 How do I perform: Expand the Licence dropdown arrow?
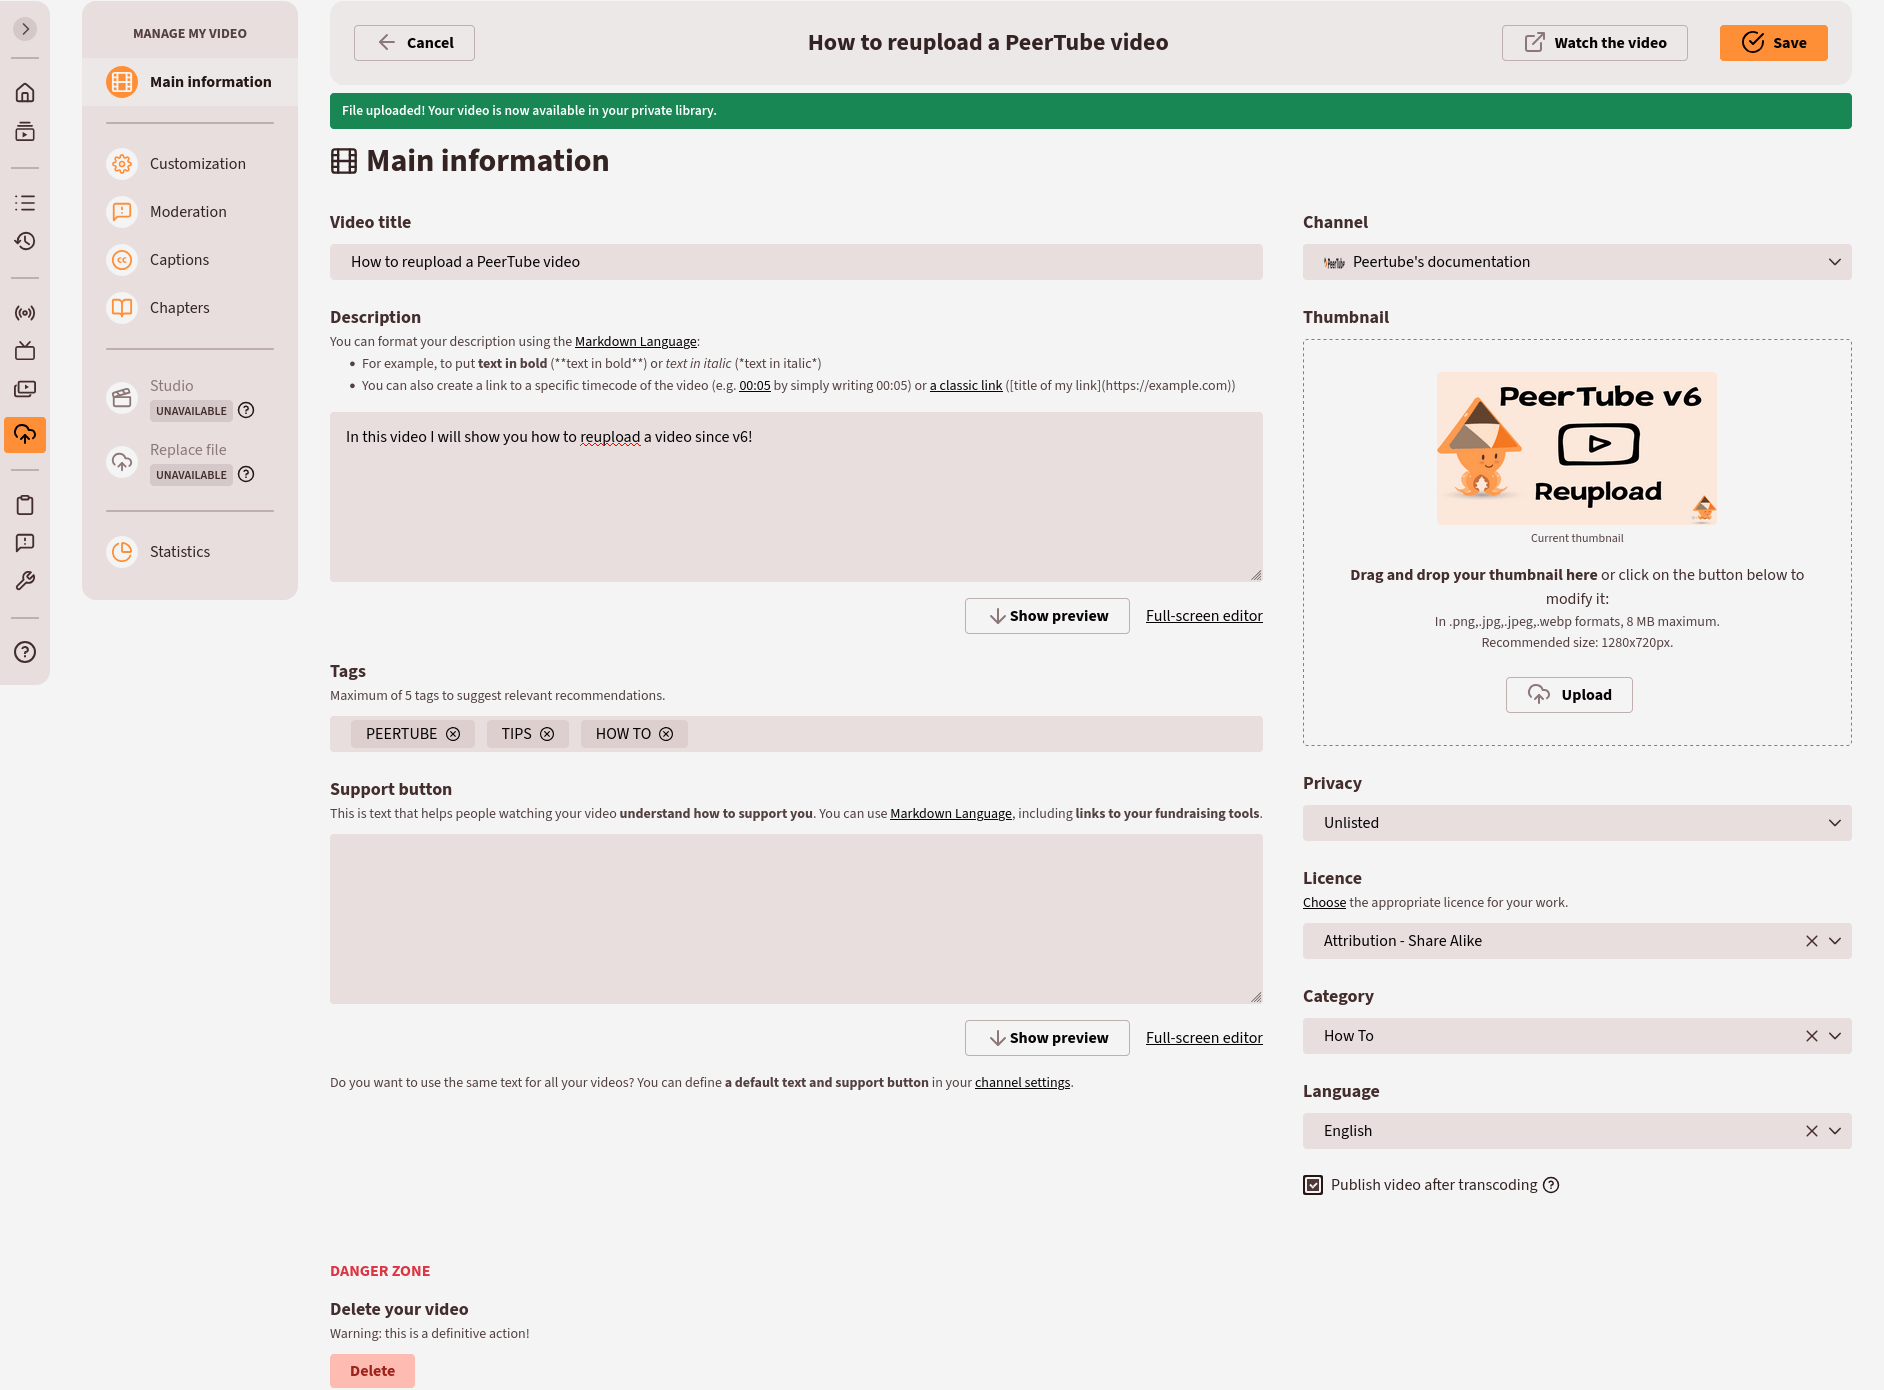pos(1835,941)
